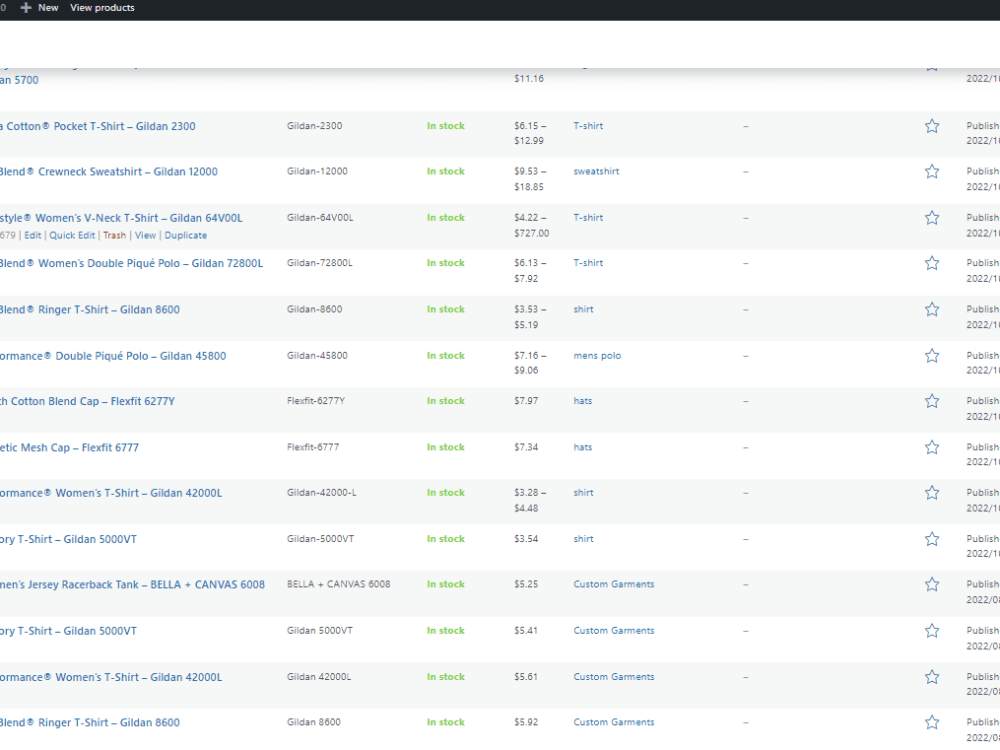Open Quick Edit for Gildan 64V00L product
Screen dimensions: 1000x750
pos(72,235)
